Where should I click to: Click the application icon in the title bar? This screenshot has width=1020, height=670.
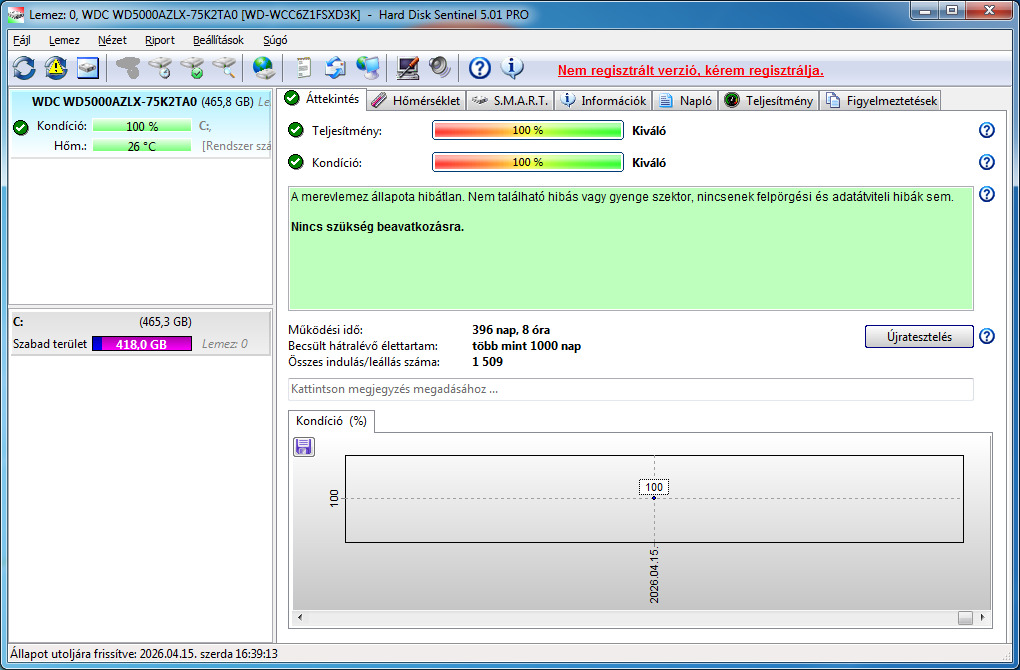coord(16,14)
